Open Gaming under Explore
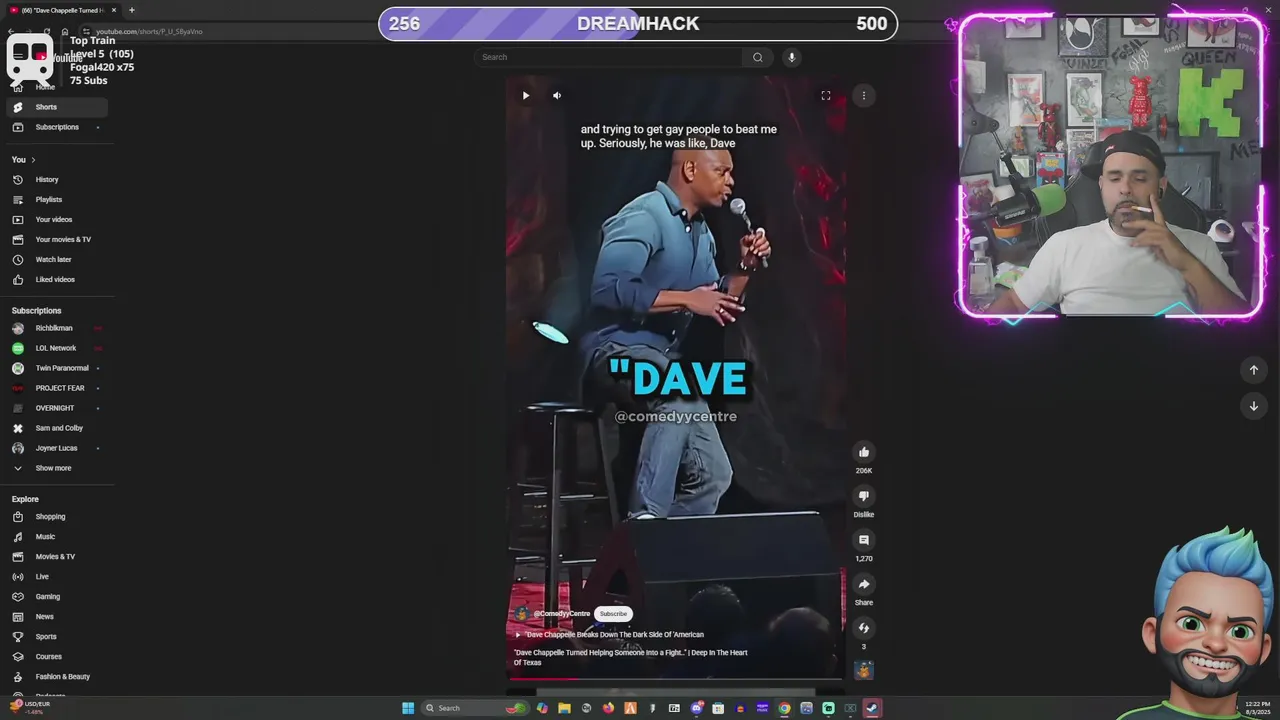 (x=56, y=597)
